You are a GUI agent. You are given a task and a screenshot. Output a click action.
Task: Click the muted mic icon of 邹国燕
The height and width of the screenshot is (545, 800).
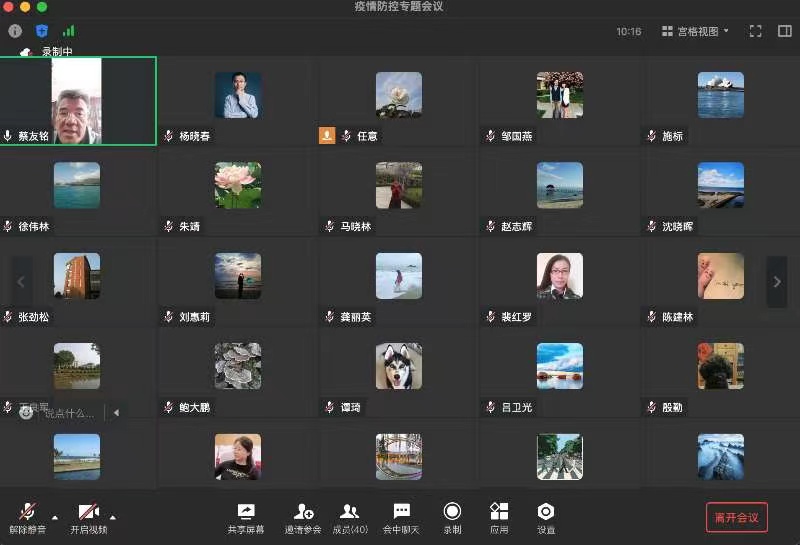coord(490,136)
